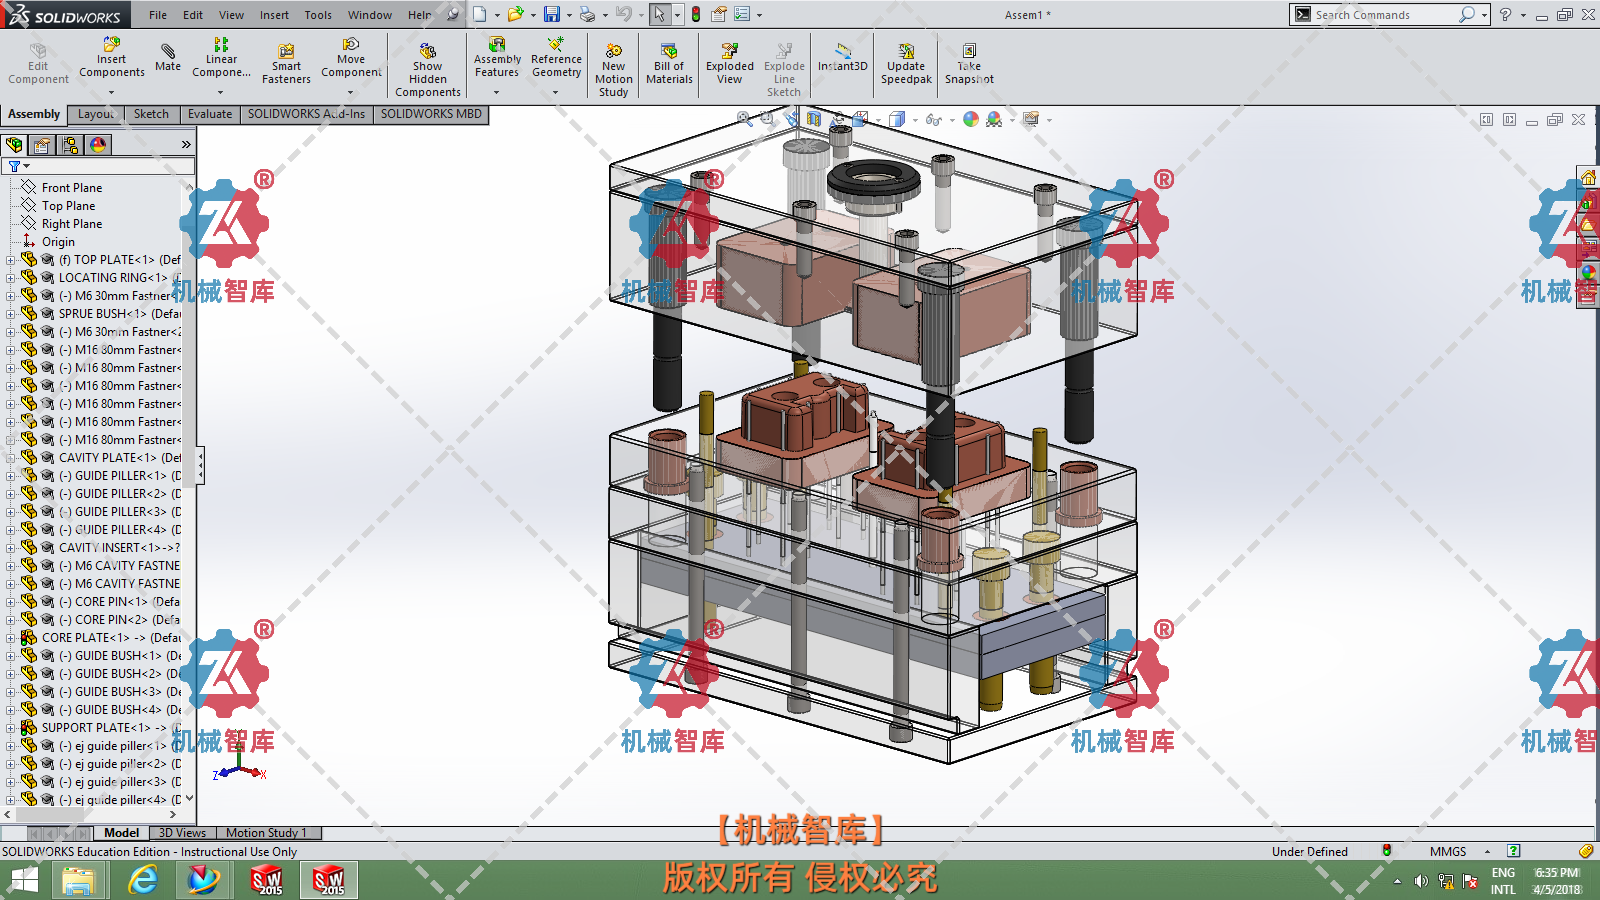Switch to the Evaluate tab
1600x900 pixels.
point(209,114)
